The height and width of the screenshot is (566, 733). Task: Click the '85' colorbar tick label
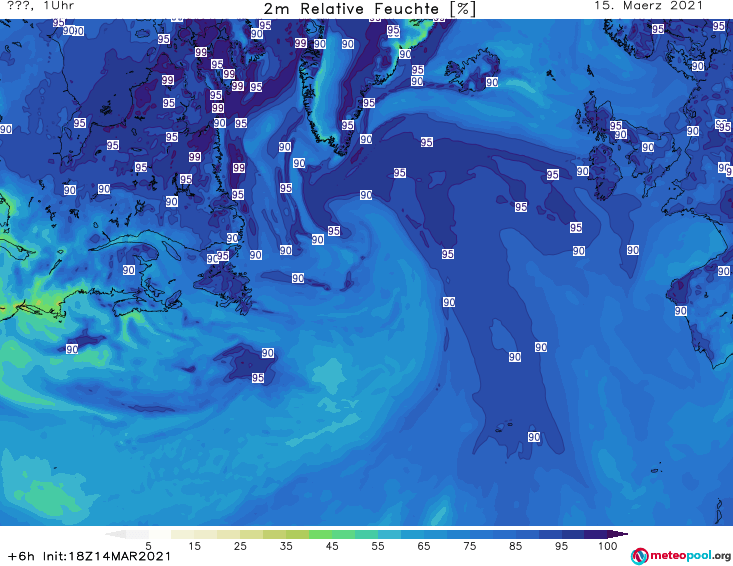(516, 546)
